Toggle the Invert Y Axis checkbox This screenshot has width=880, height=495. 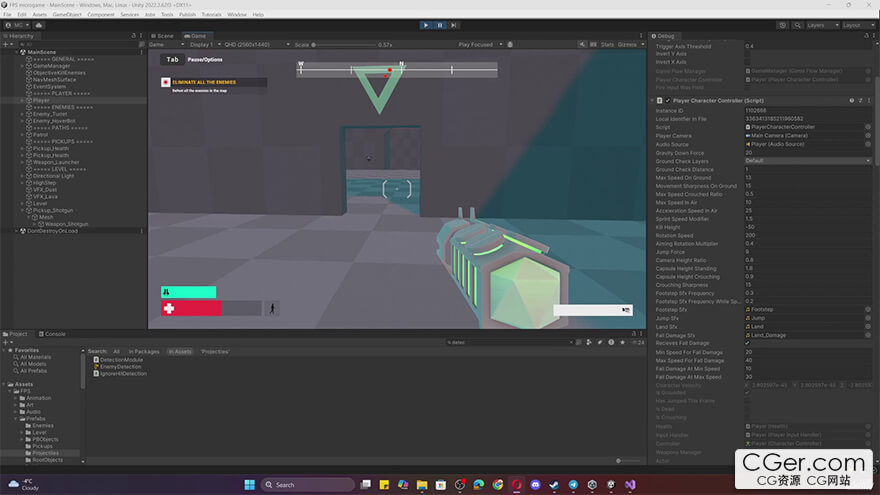click(x=747, y=54)
